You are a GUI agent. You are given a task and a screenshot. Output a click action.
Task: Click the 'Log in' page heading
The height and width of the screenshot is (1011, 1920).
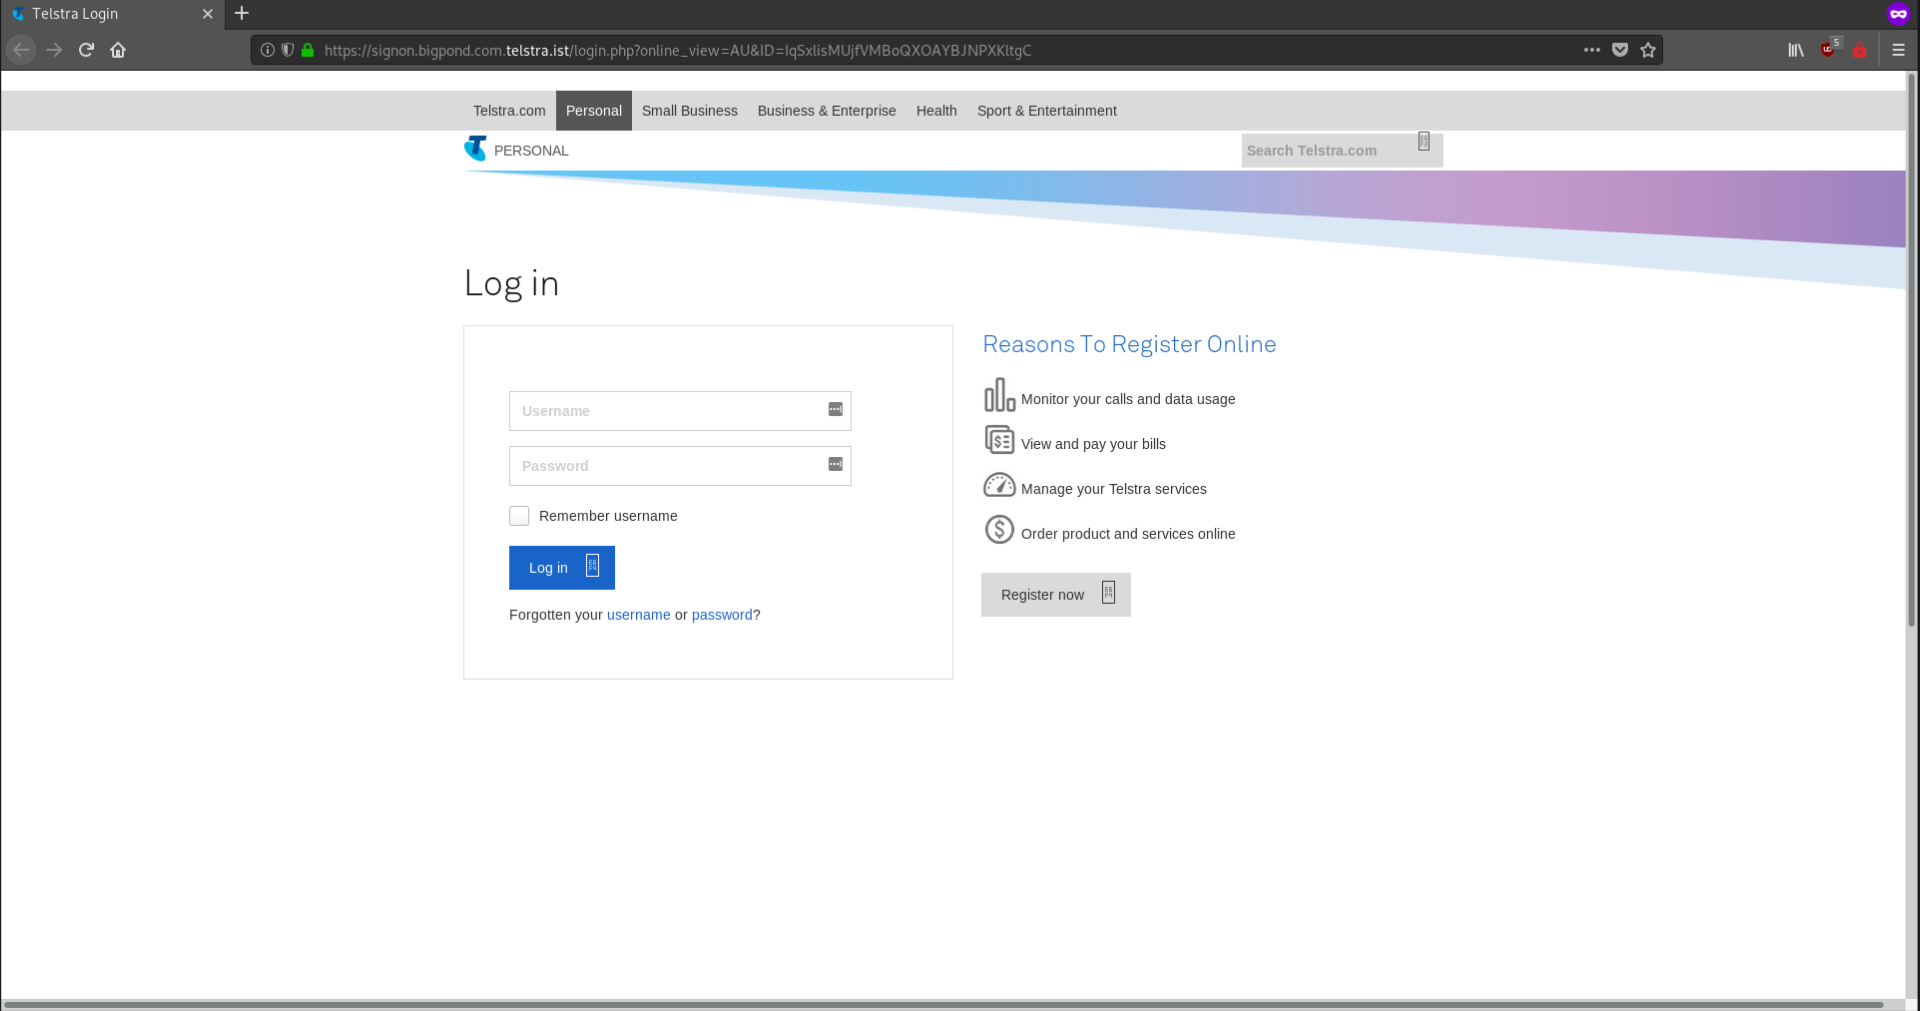(511, 284)
